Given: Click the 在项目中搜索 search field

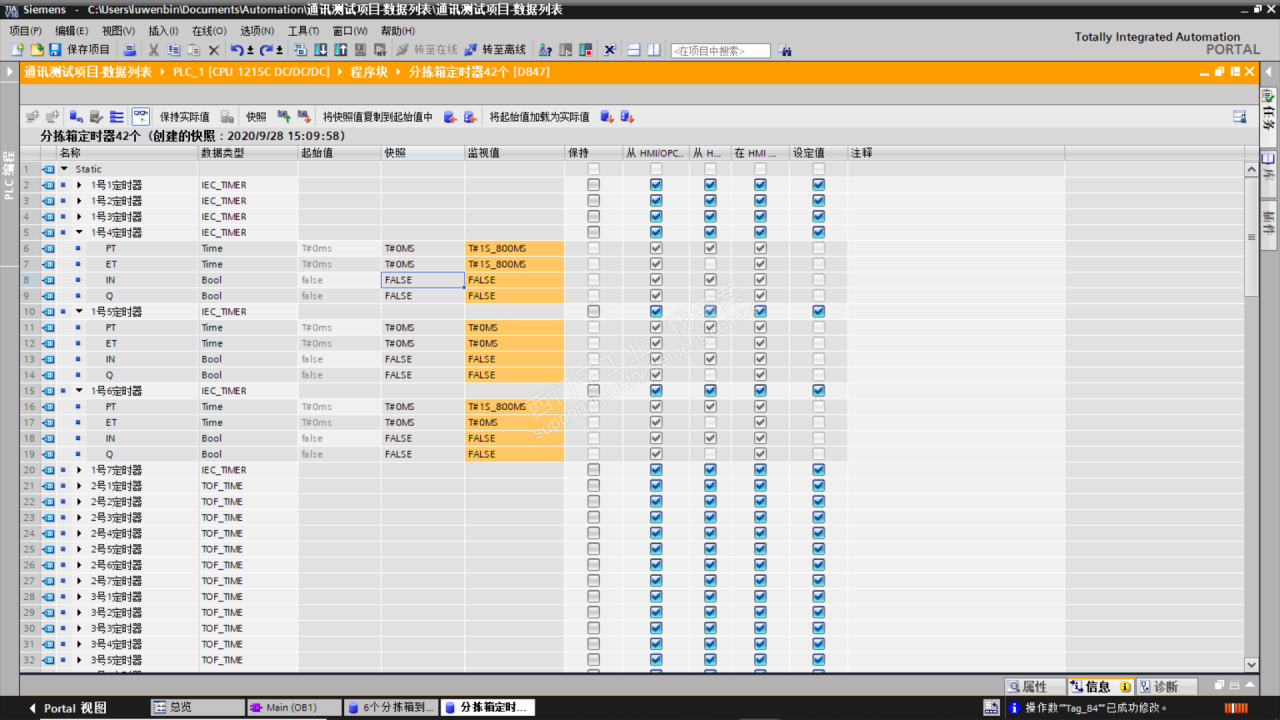Looking at the screenshot, I should tap(720, 50).
